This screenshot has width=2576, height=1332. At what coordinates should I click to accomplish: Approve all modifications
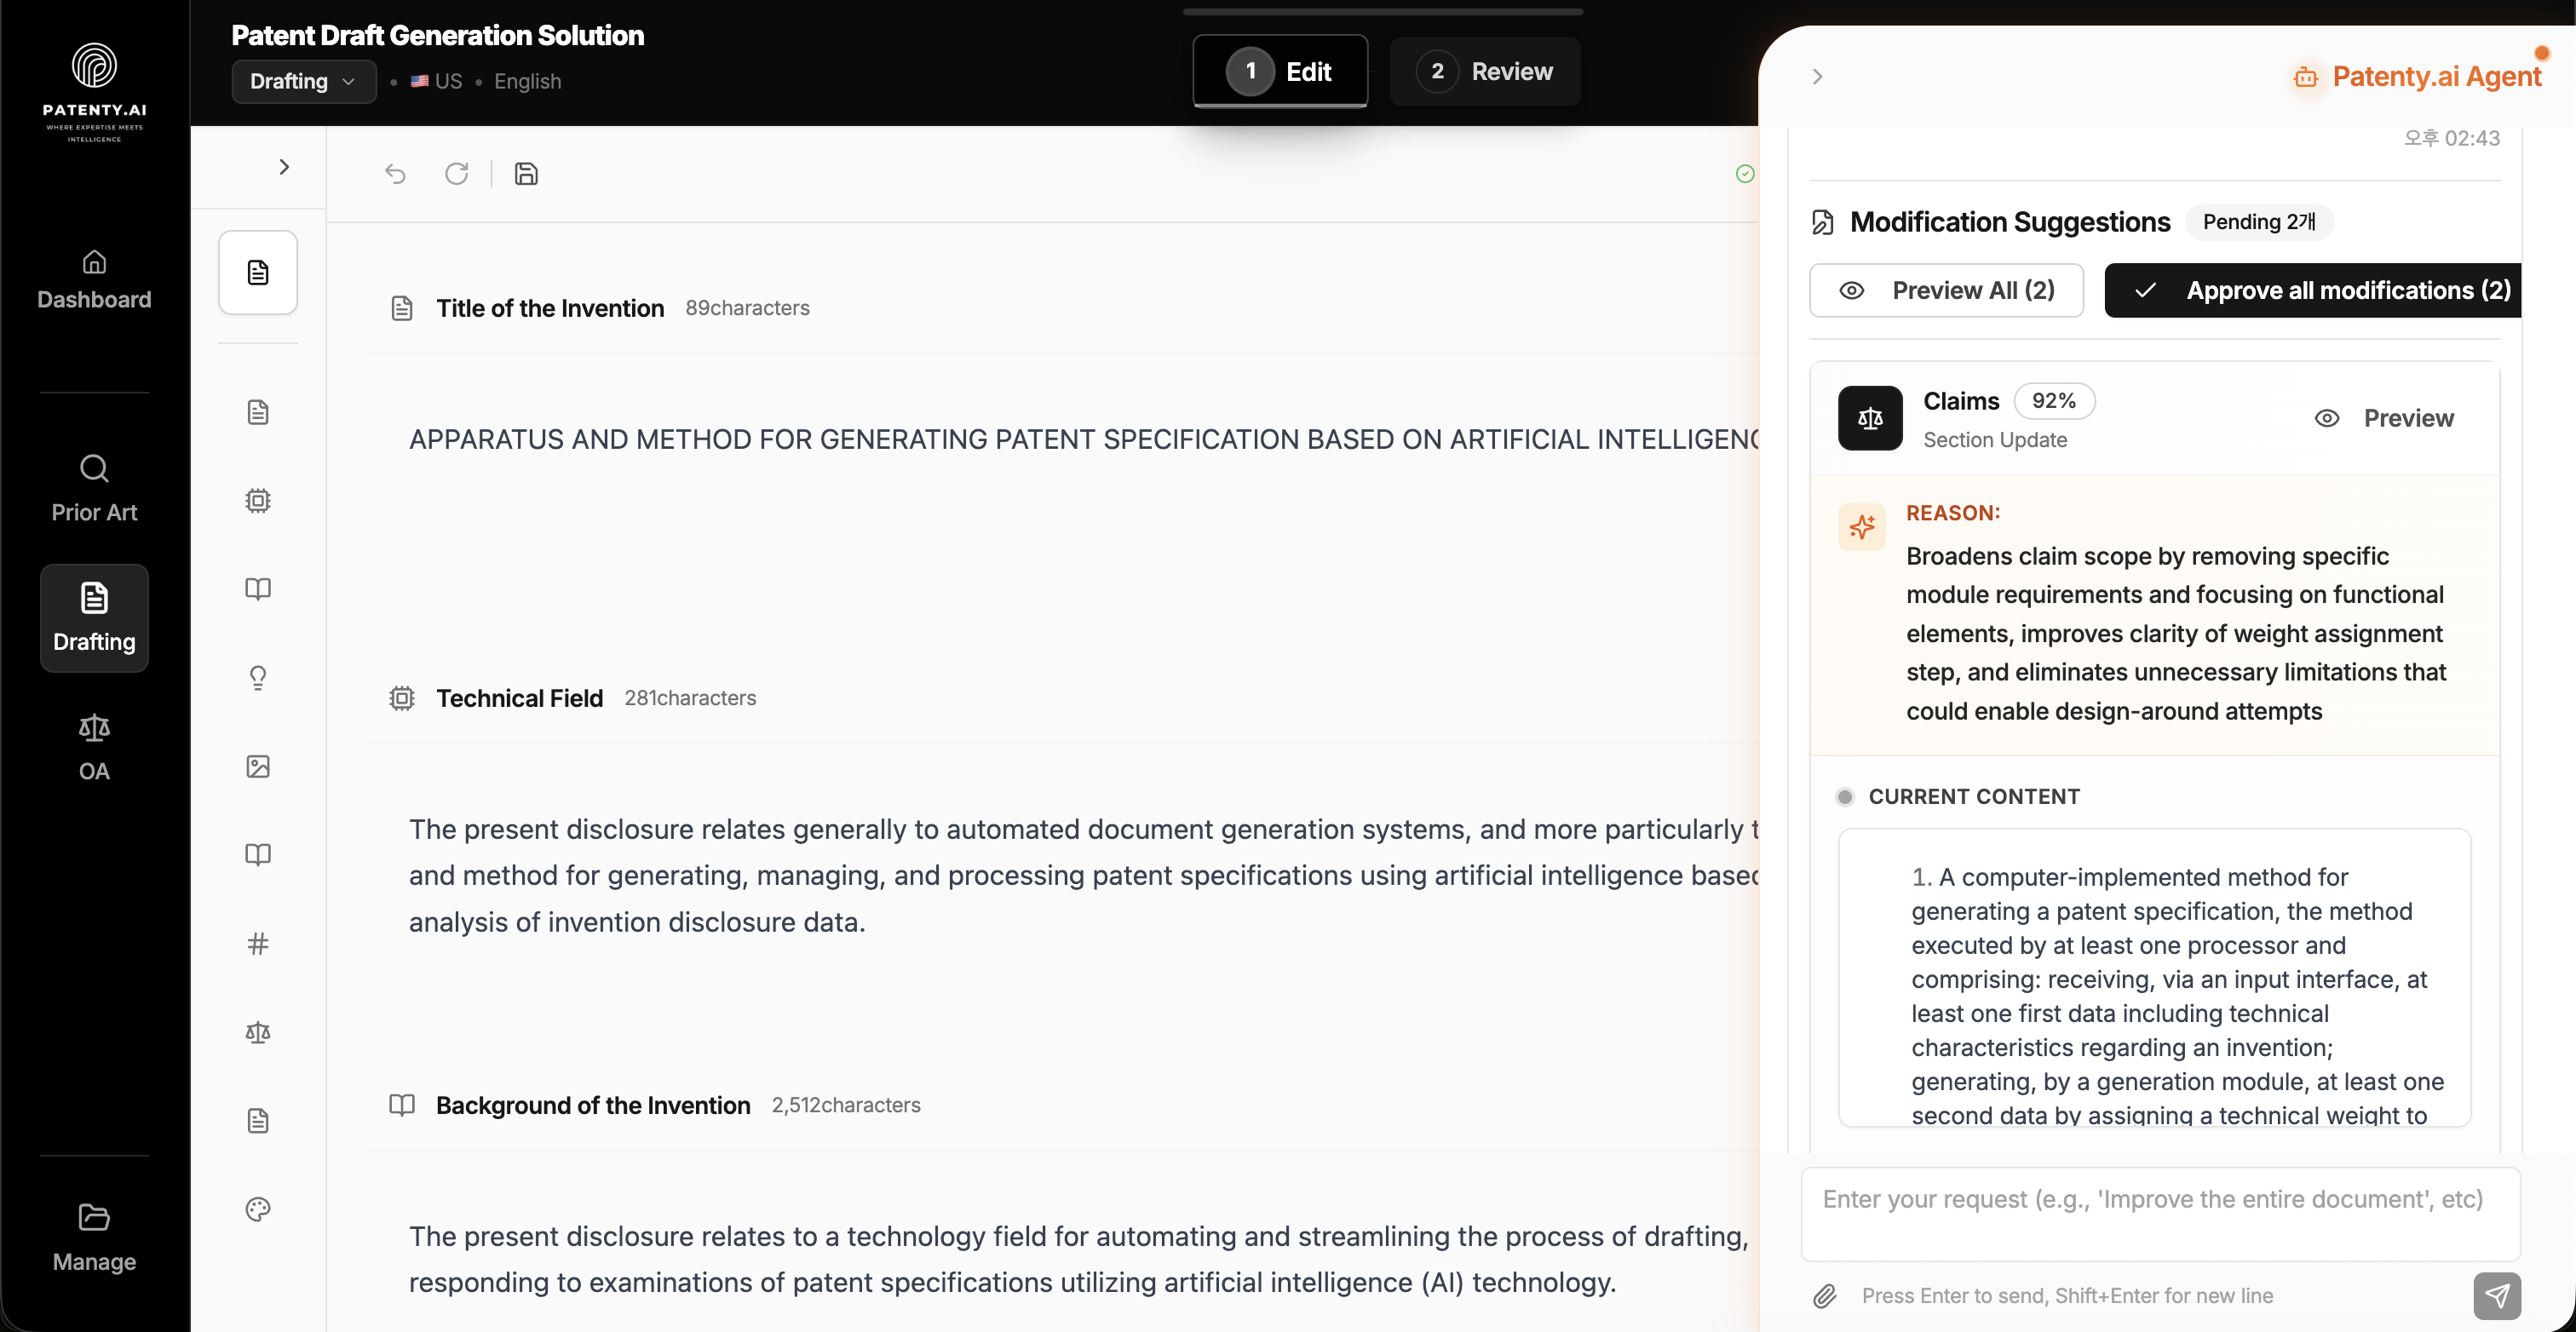(2313, 290)
